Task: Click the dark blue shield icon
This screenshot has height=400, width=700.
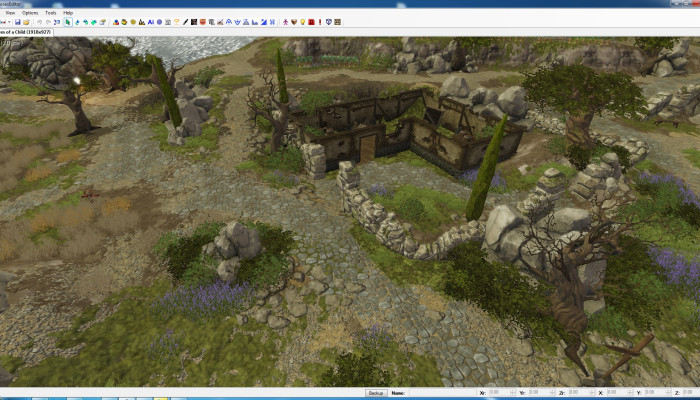Action: 329,22
